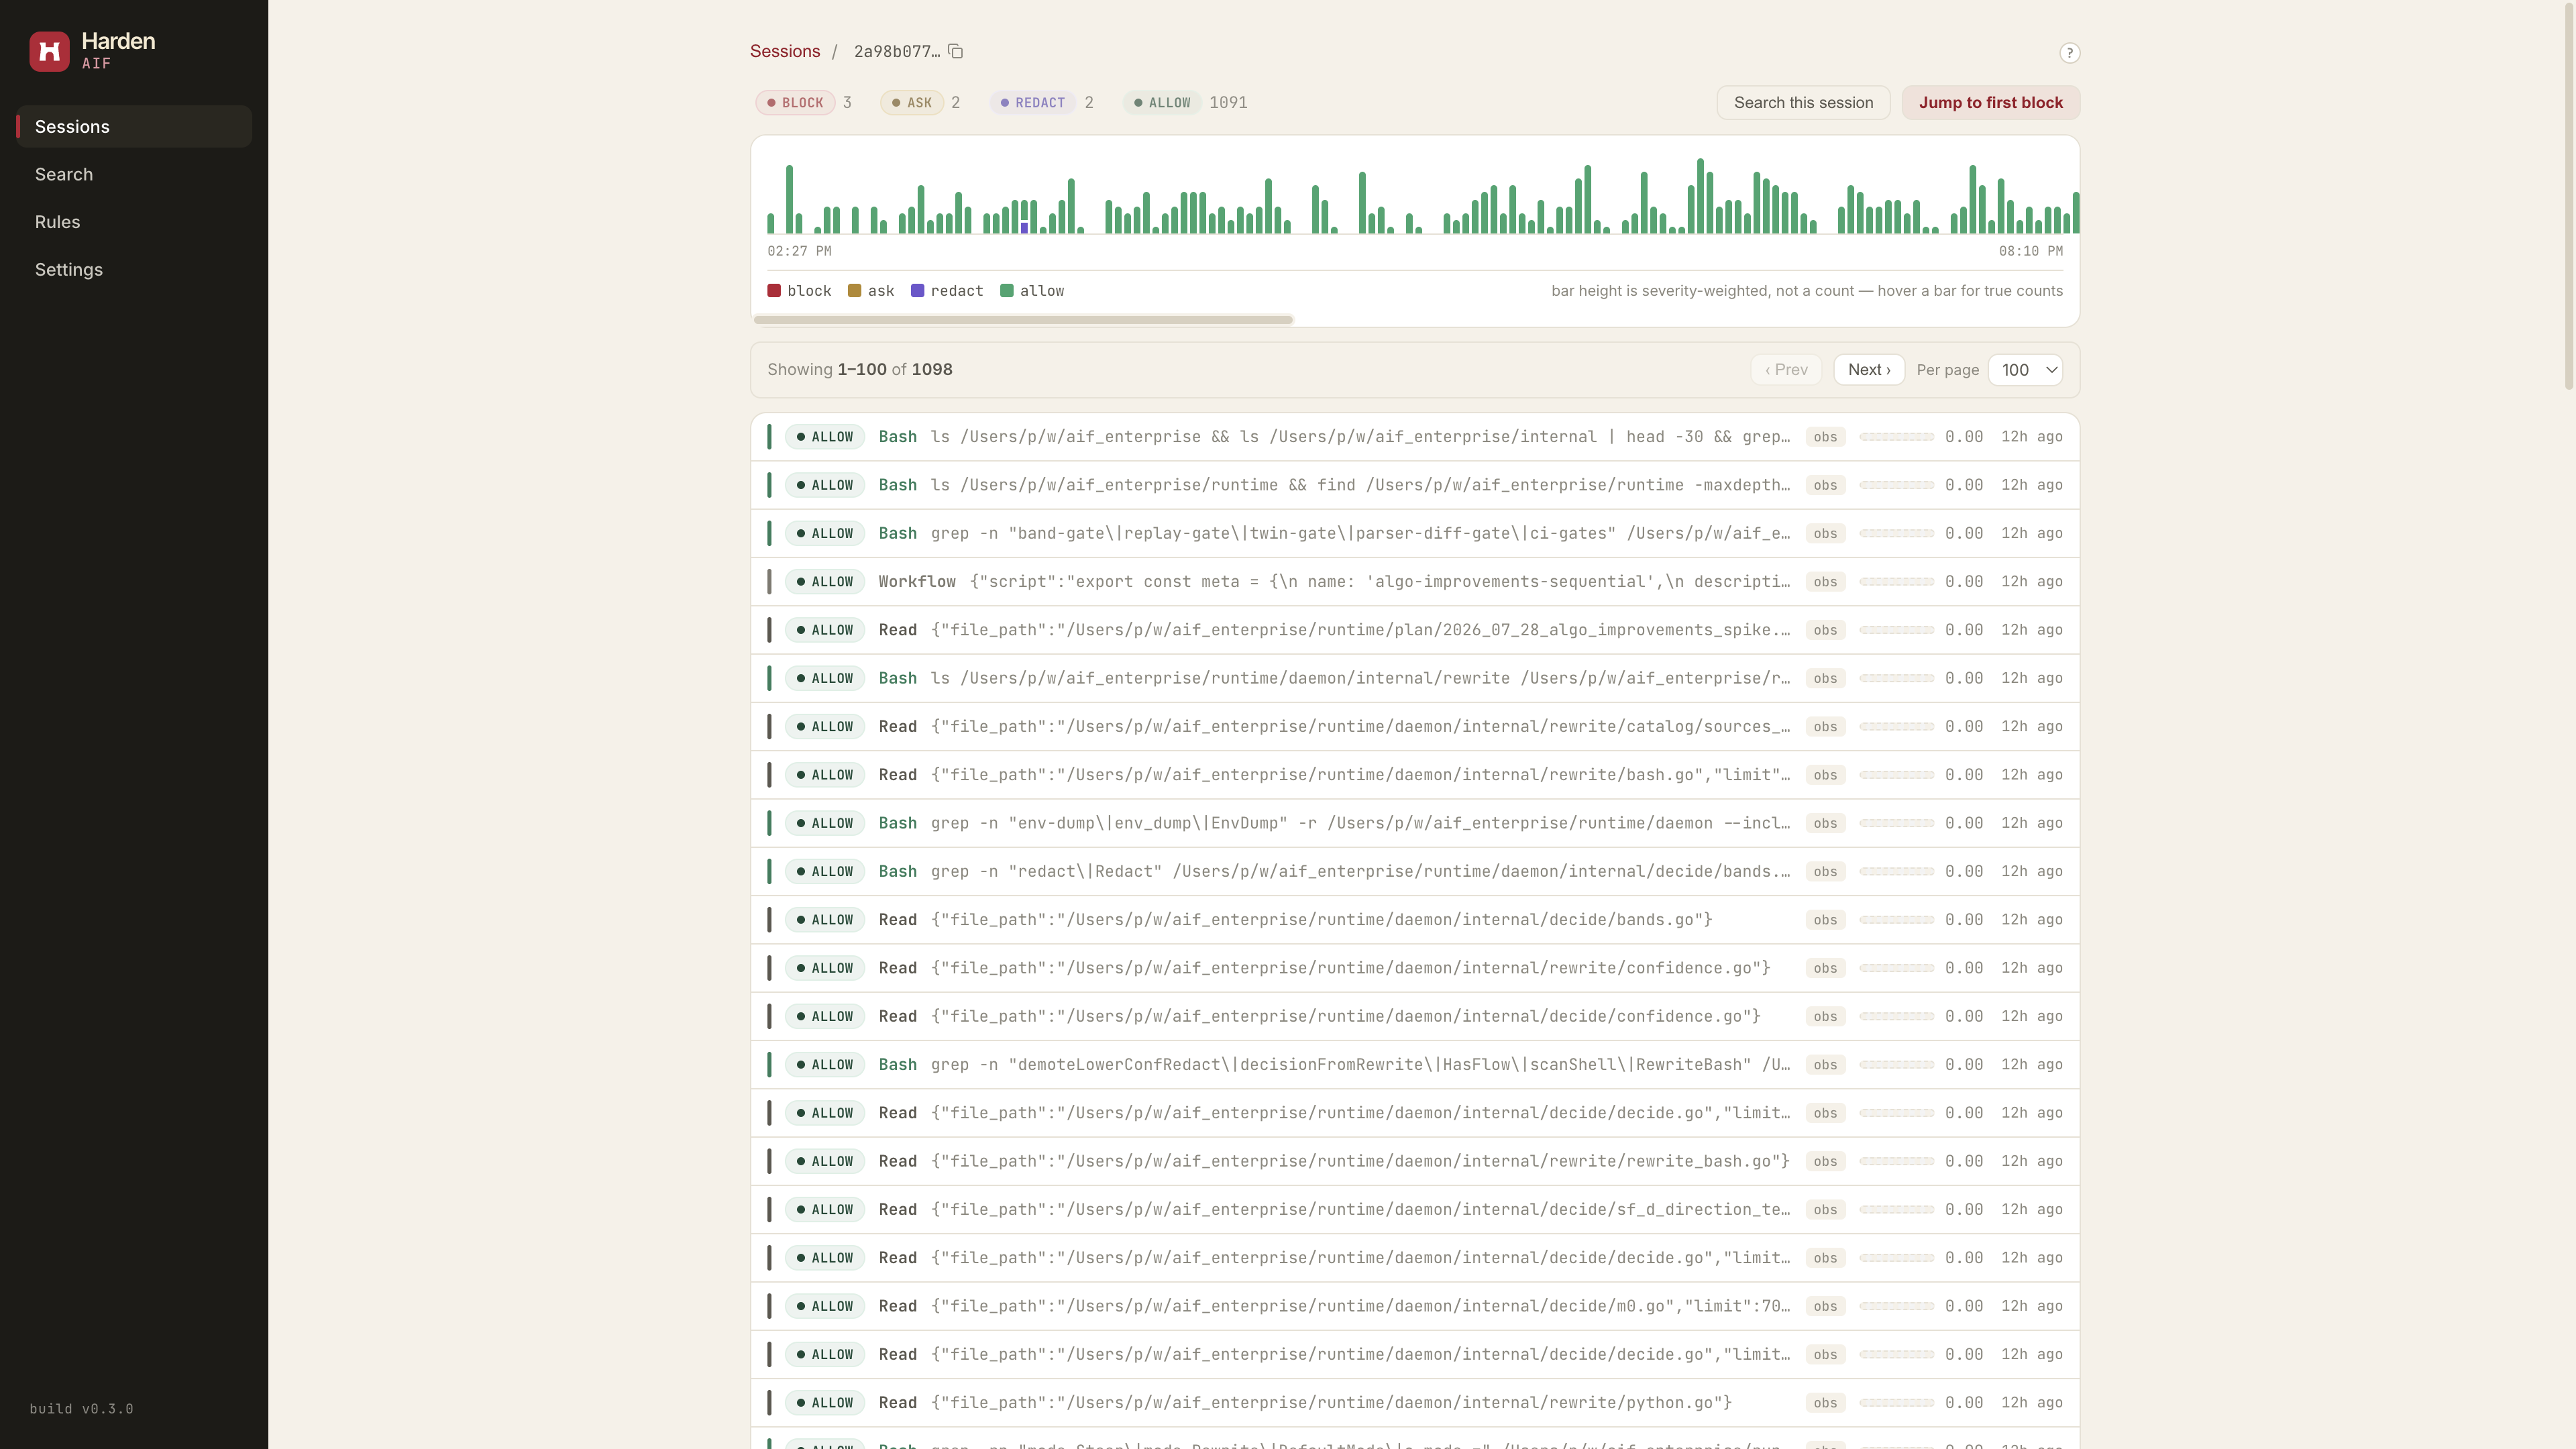Click Jump to first block
This screenshot has width=2576, height=1449.
[x=1990, y=103]
